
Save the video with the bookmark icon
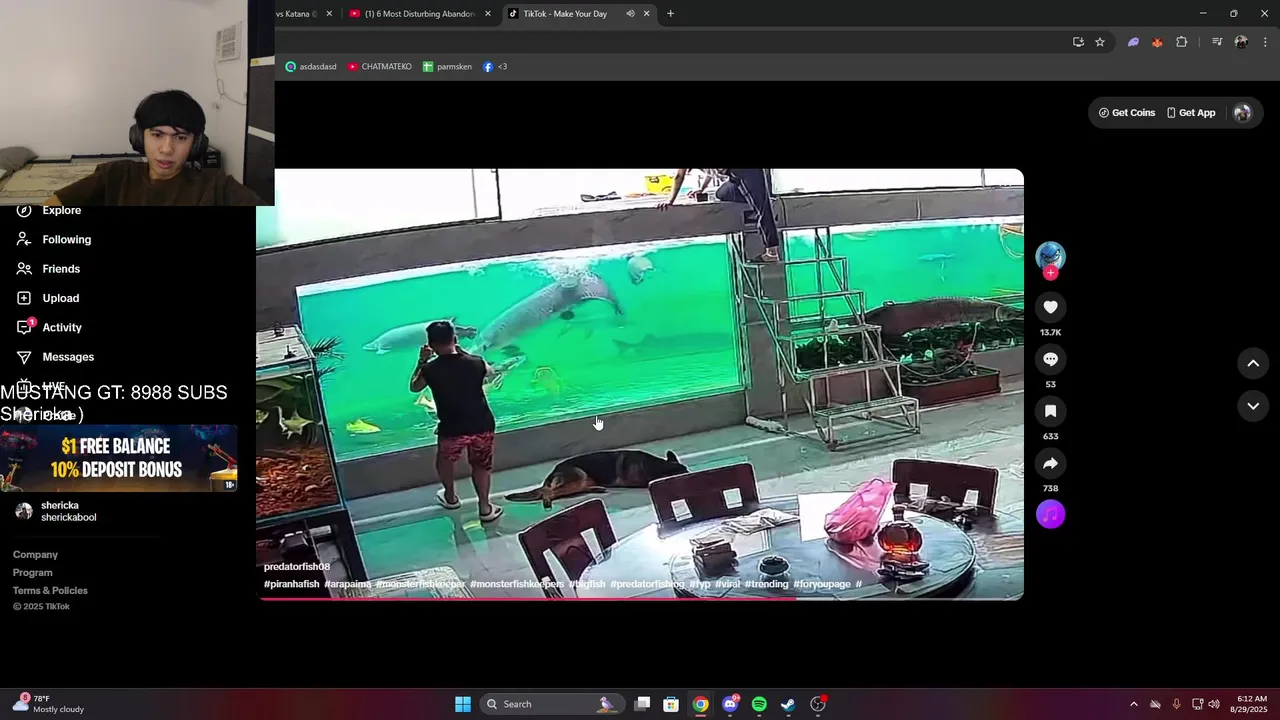[1050, 411]
